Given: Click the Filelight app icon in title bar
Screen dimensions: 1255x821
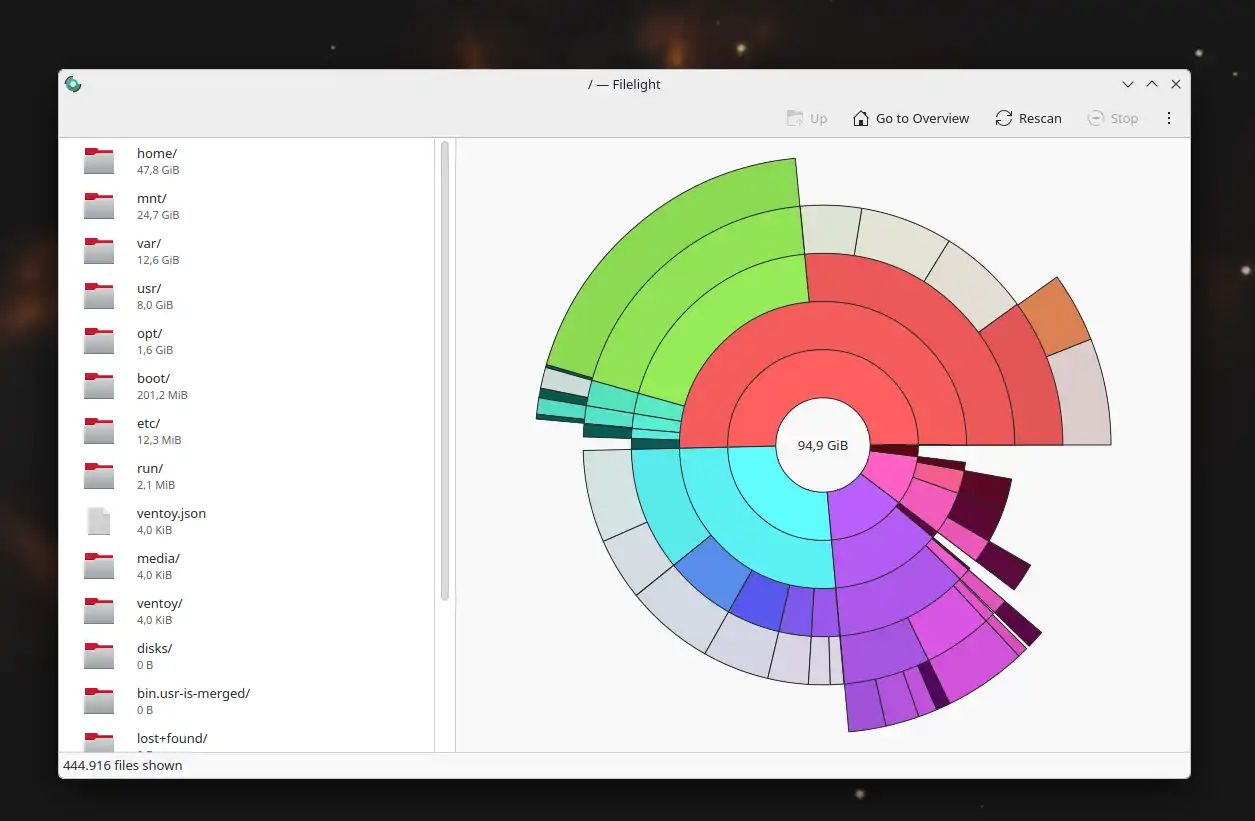Looking at the screenshot, I should click(x=73, y=85).
